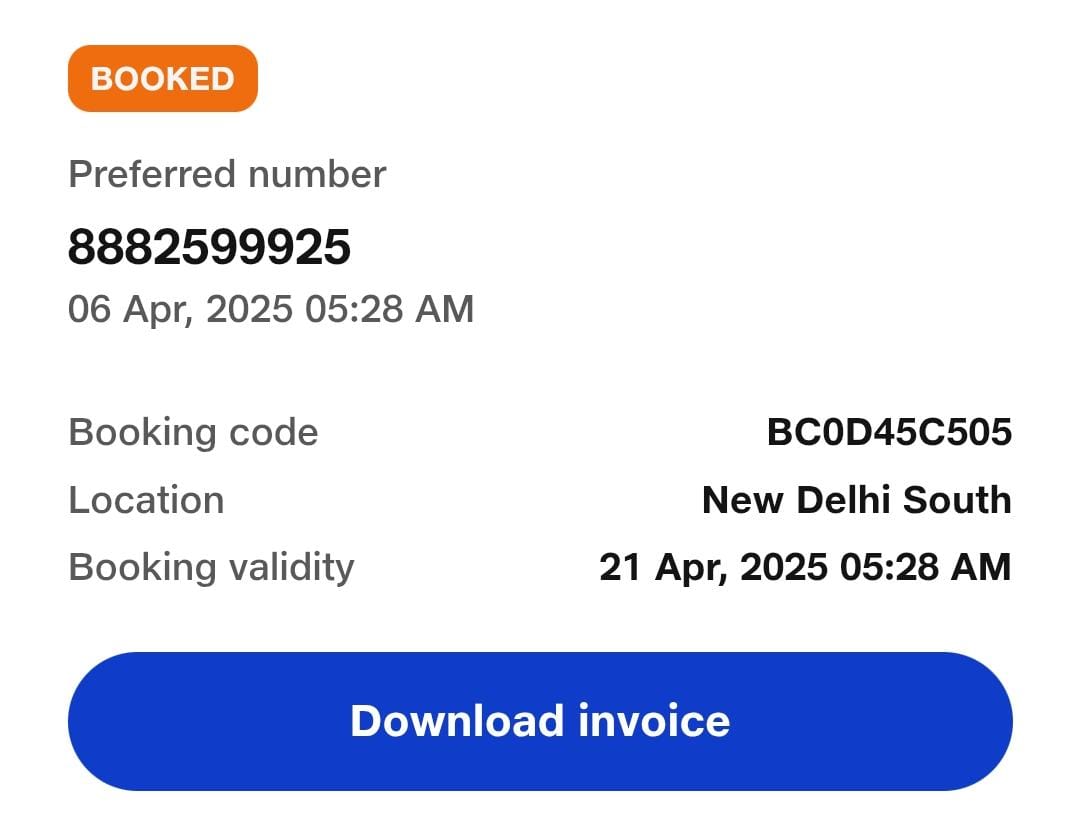Click the Preferred number label
Viewport: 1077px width, 830px height.
click(227, 175)
